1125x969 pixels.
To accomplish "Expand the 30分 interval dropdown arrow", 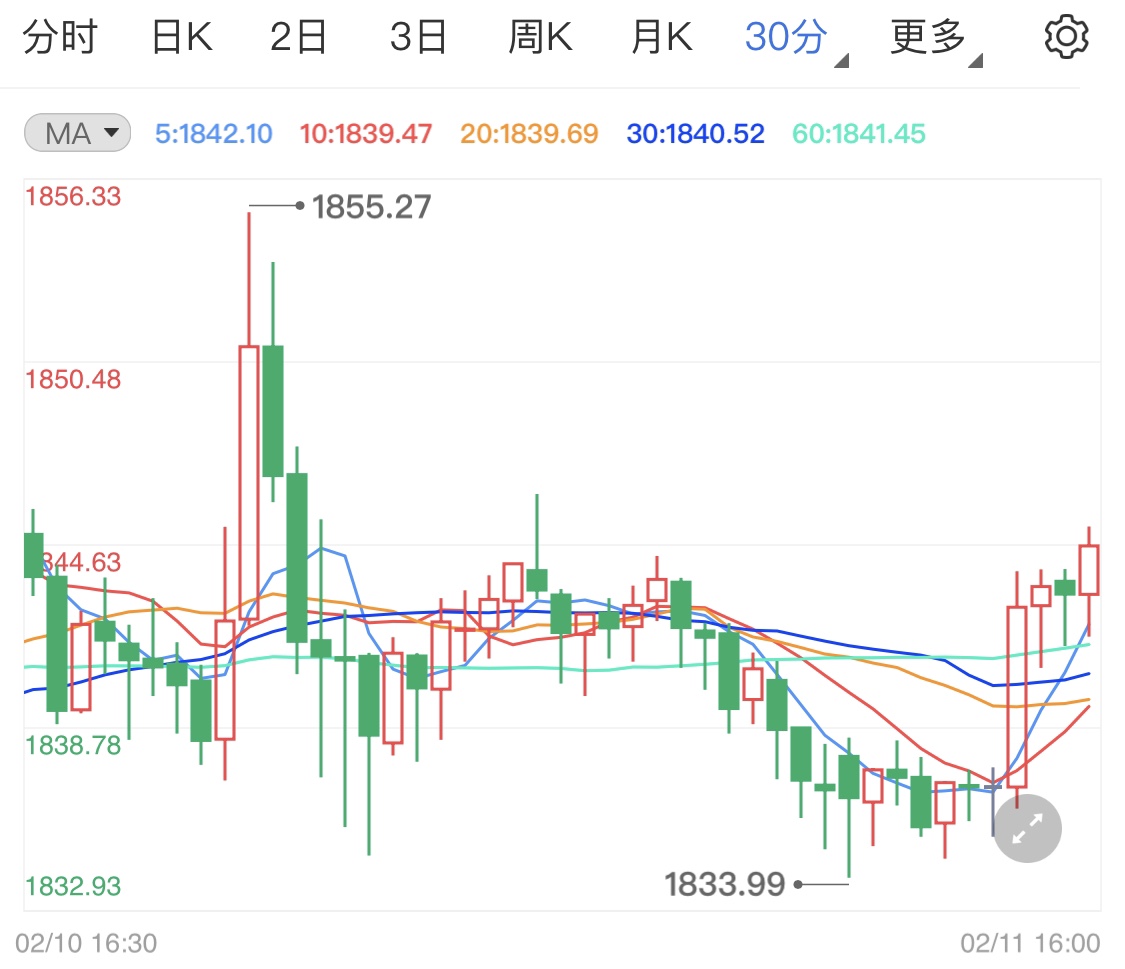I will [x=840, y=60].
